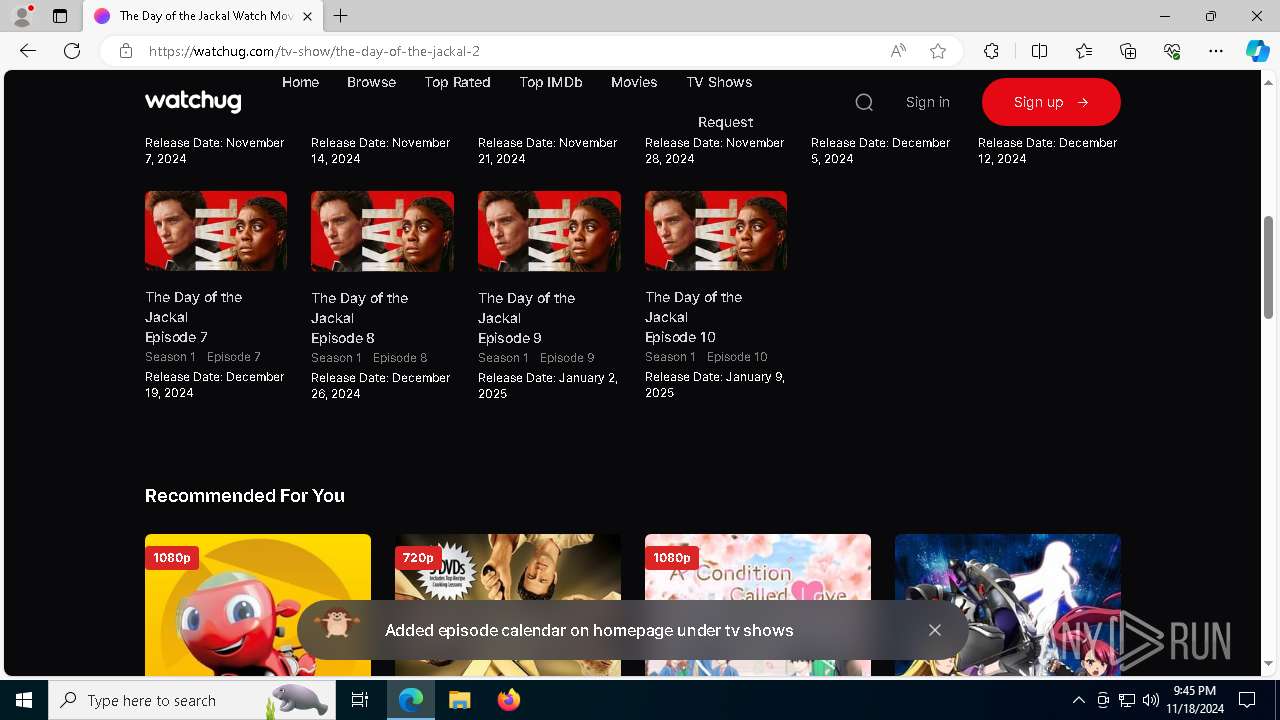Open The Day of the Jackal Episode 9 title
This screenshot has height=720, width=1280.
point(526,318)
